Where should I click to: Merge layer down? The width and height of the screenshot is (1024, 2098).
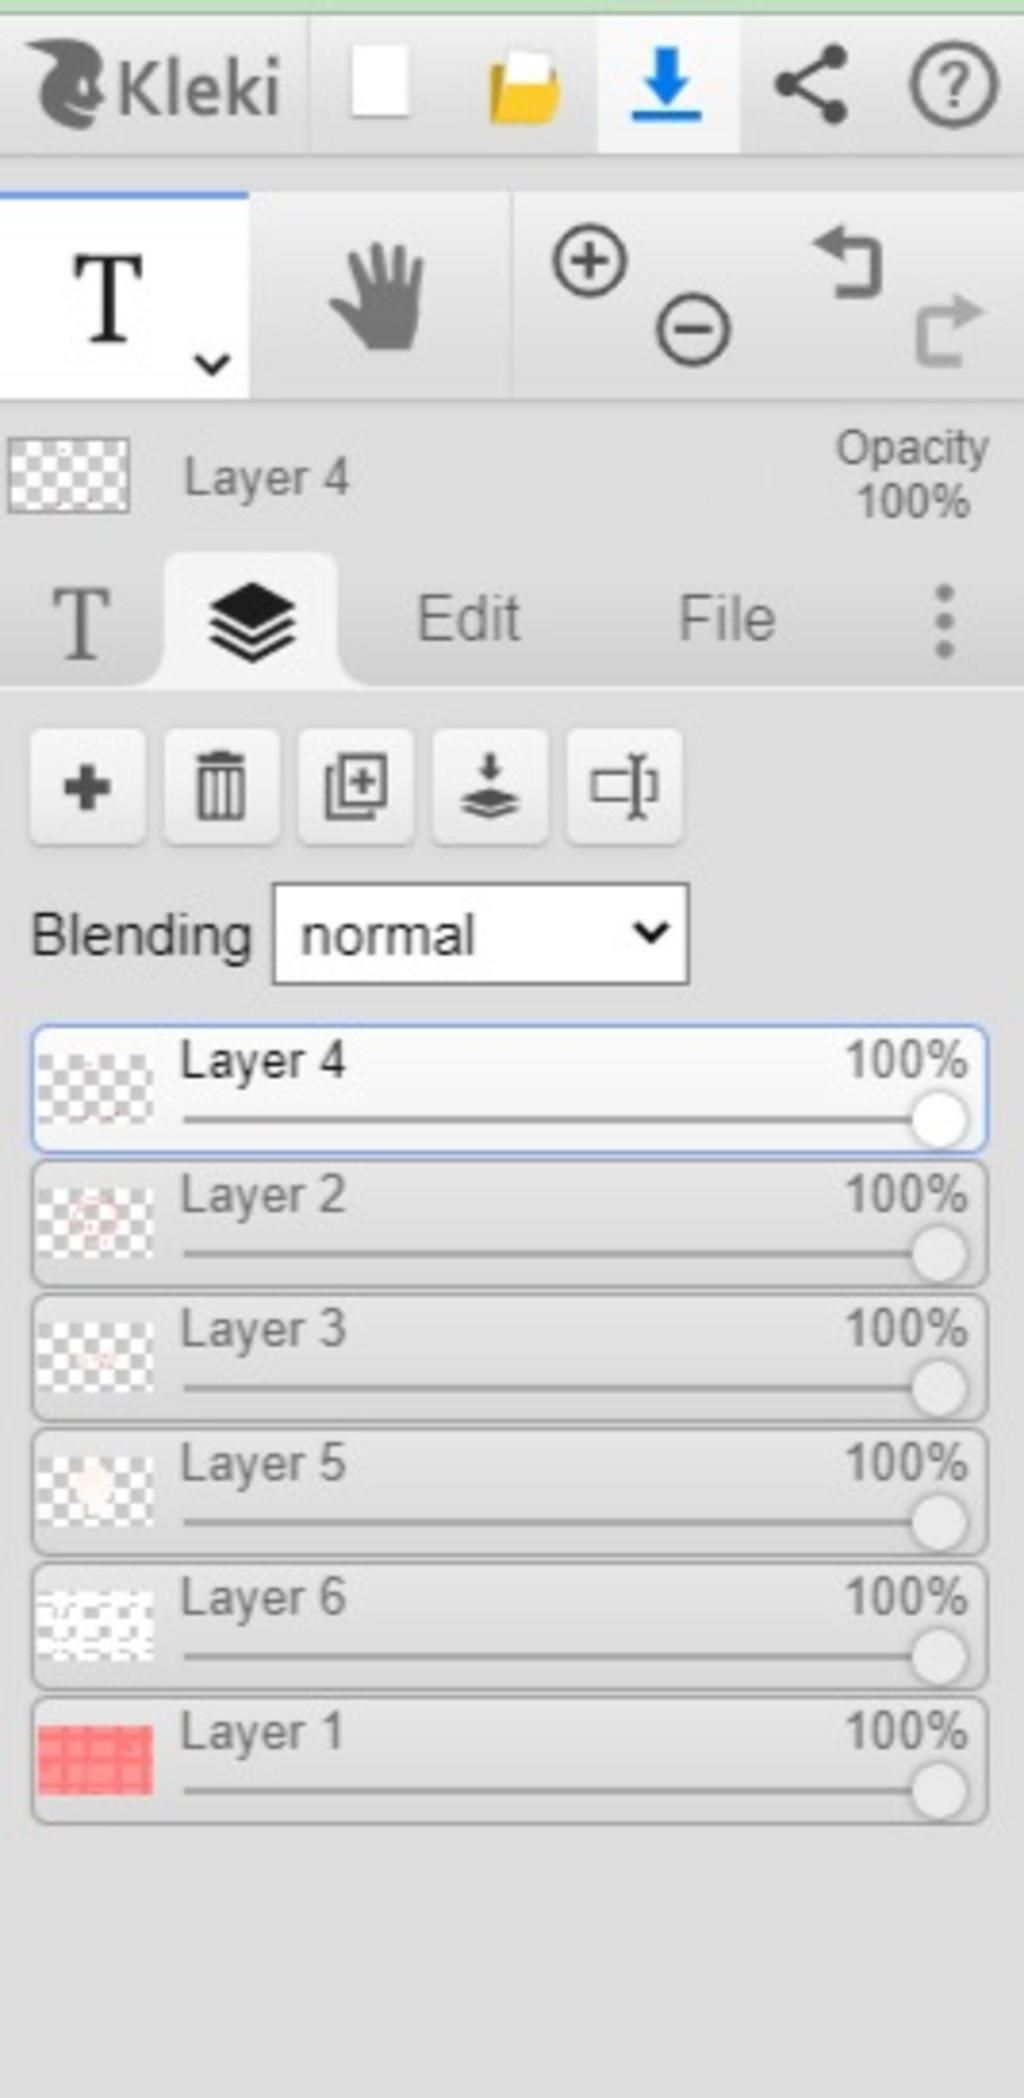[490, 787]
